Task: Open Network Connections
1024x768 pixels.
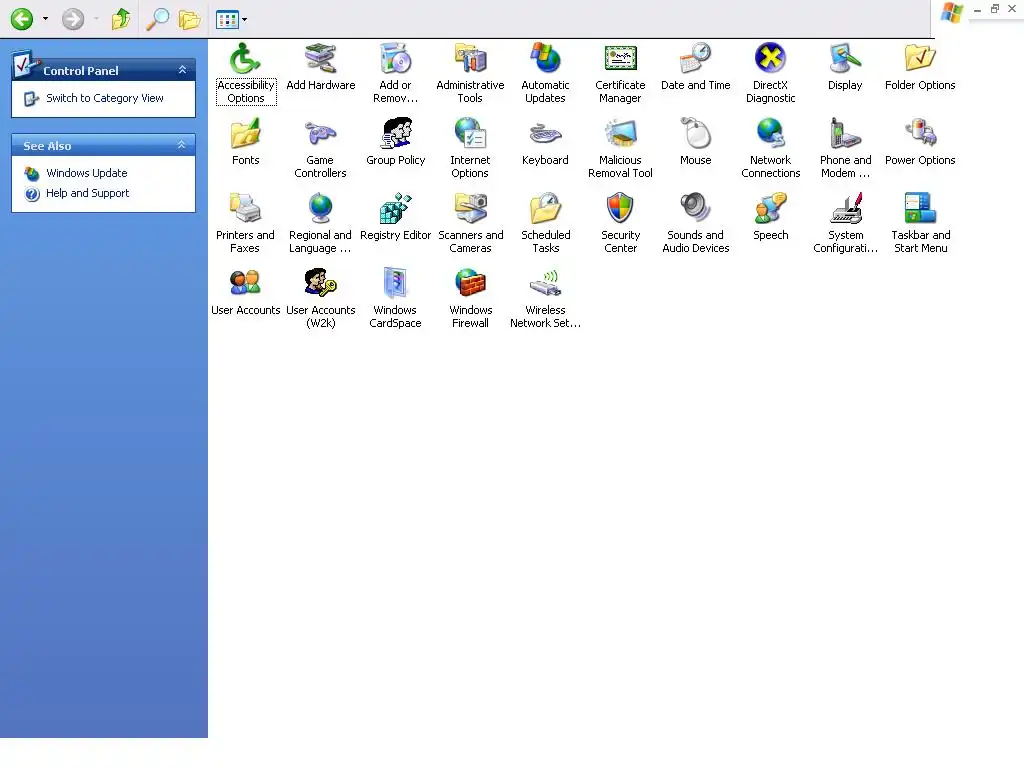Action: (771, 148)
